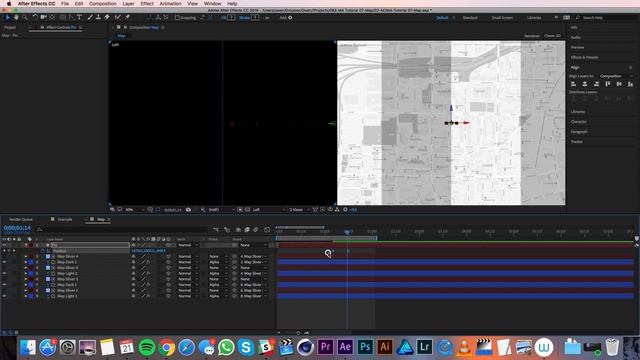The height and width of the screenshot is (360, 640).
Task: Open the viewer magnification 50% dropdown
Action: click(135, 210)
